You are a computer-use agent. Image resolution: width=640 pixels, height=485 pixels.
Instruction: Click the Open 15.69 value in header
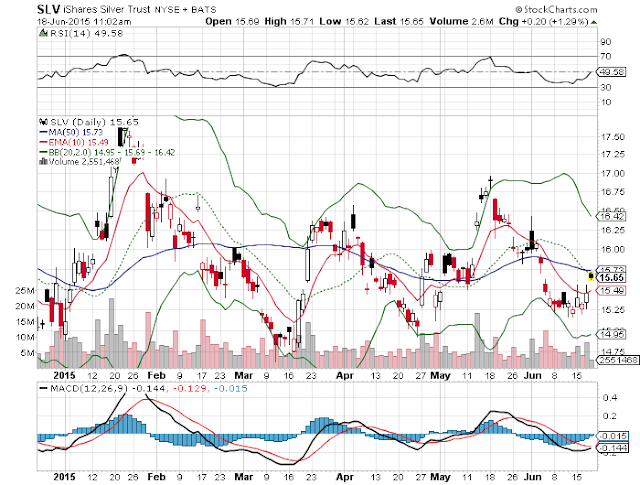232,21
